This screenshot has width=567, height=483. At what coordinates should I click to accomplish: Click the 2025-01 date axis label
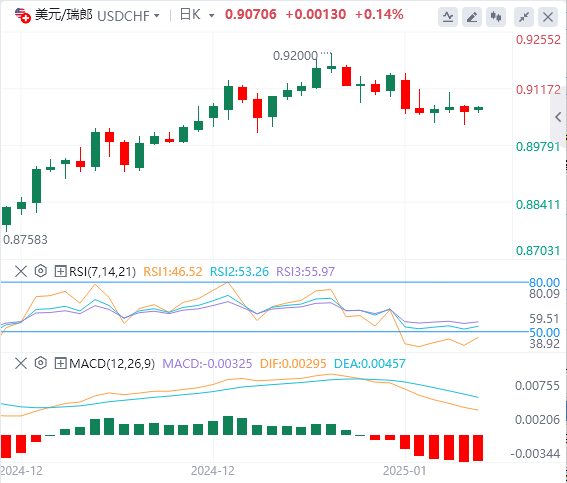pyautogui.click(x=405, y=471)
